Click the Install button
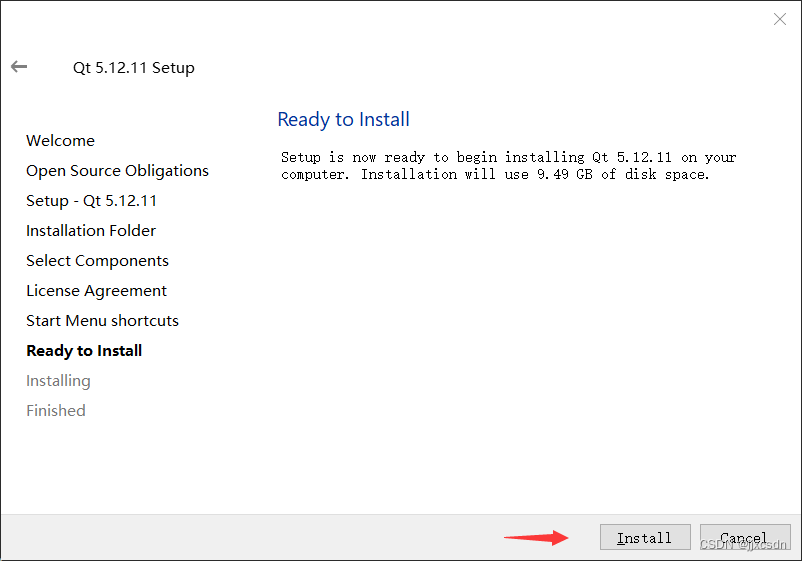Image resolution: width=802 pixels, height=561 pixels. pos(645,537)
